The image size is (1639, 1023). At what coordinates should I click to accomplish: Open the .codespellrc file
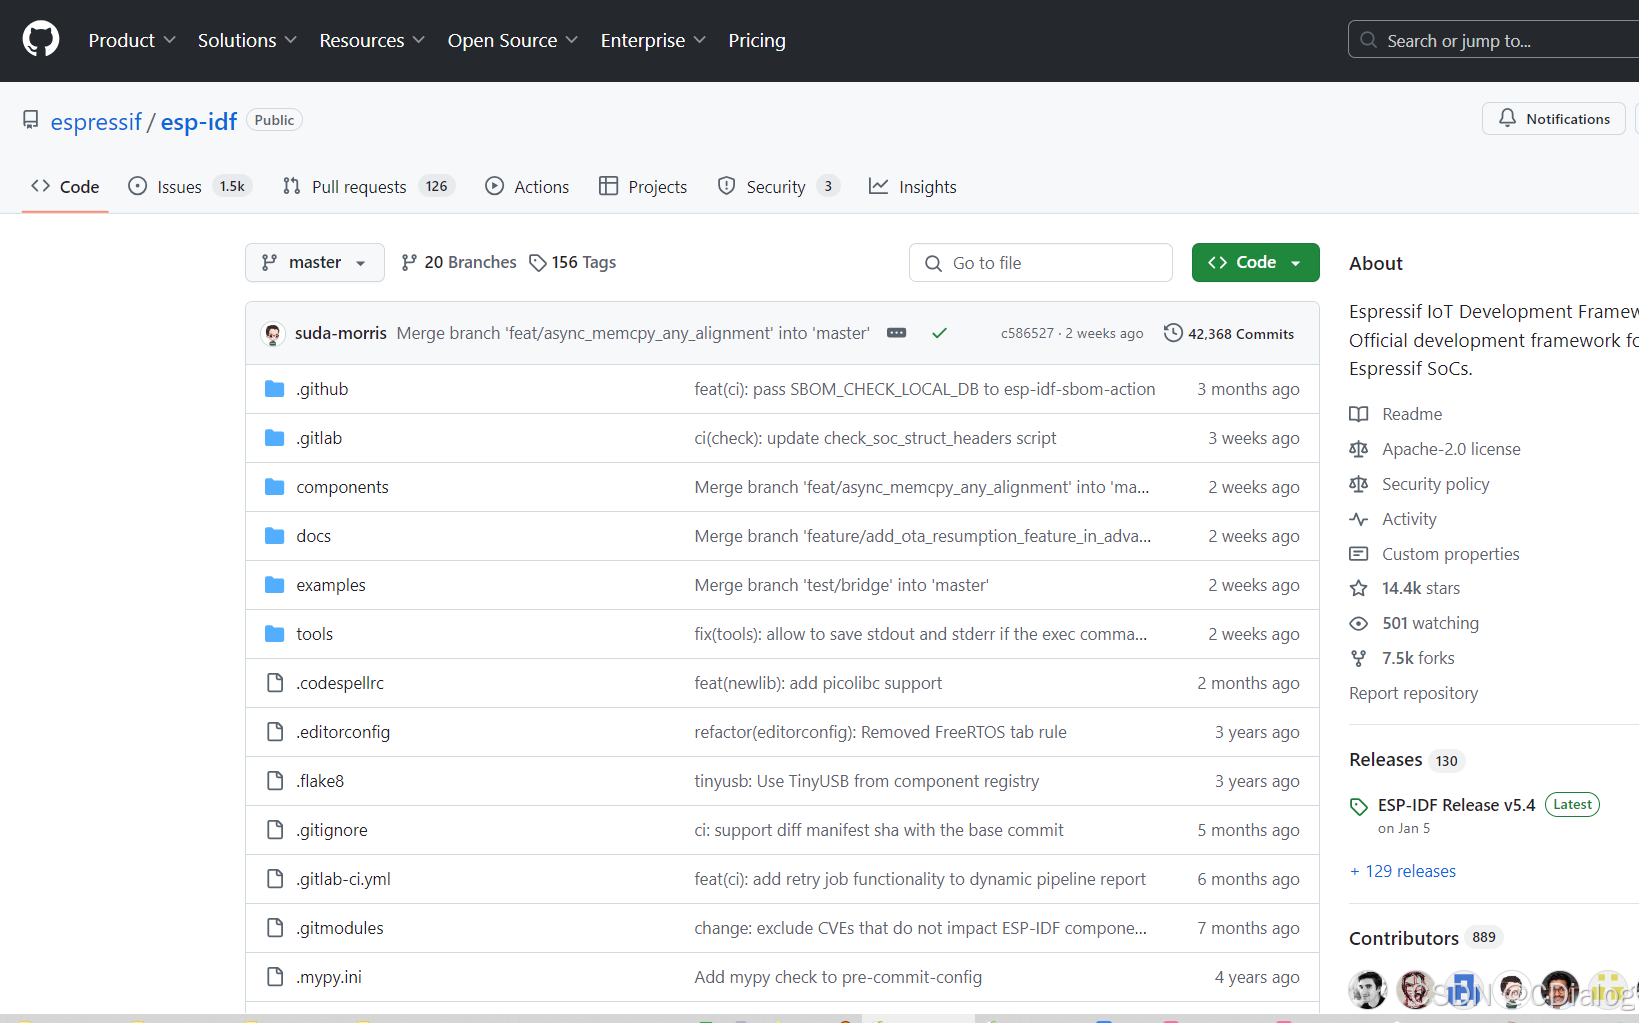click(x=340, y=683)
